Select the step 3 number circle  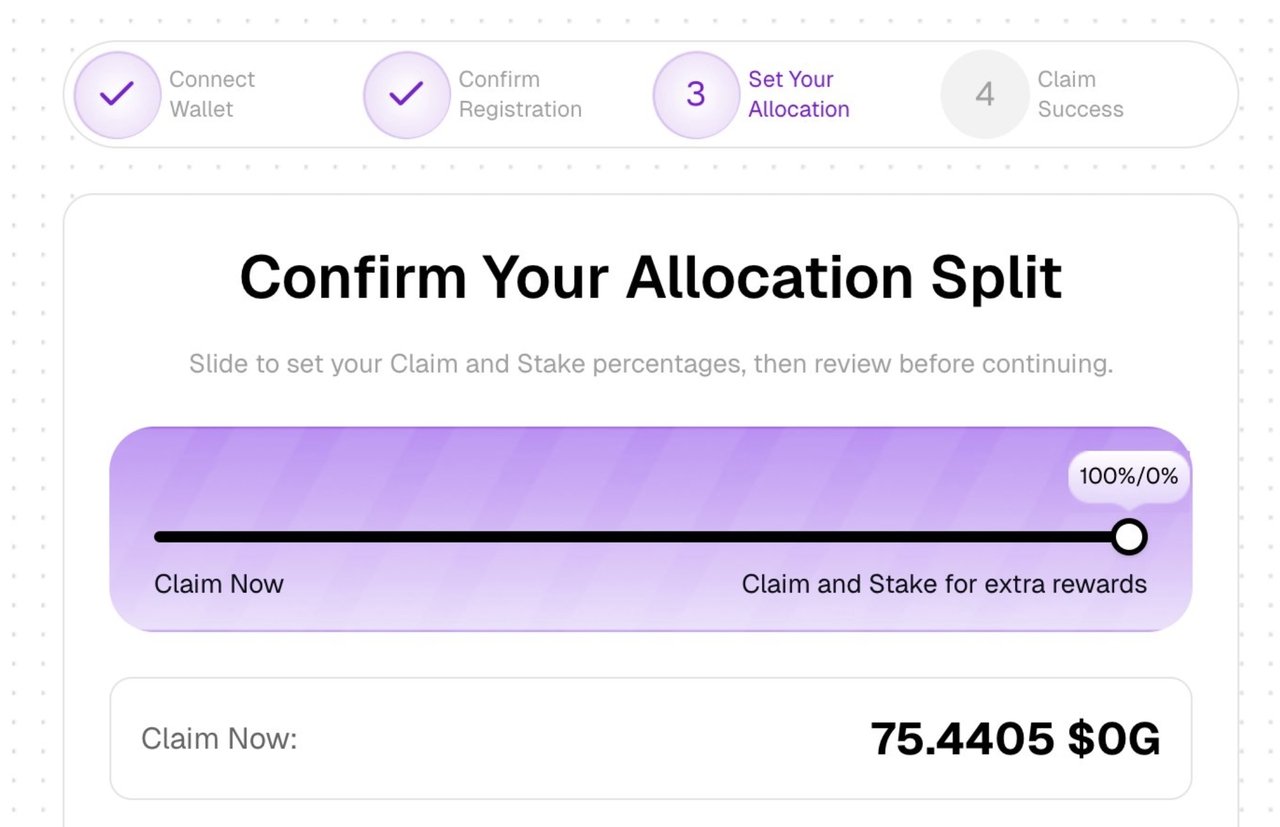(x=695, y=95)
